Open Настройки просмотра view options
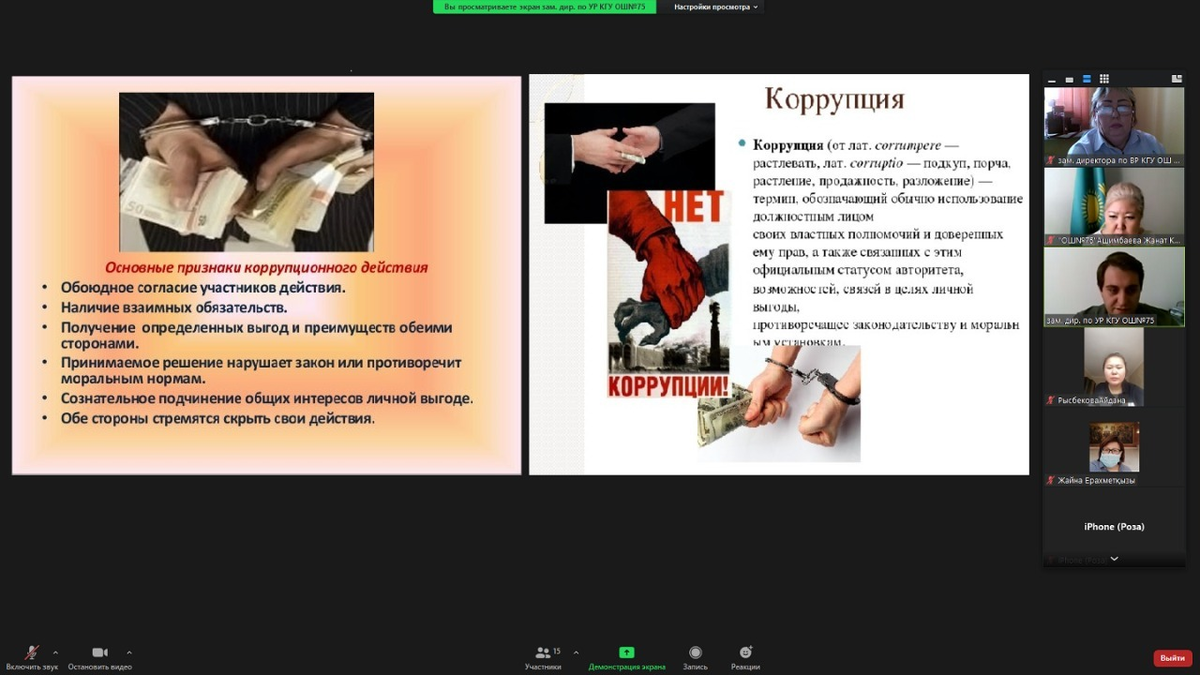This screenshot has width=1200, height=675. (716, 7)
